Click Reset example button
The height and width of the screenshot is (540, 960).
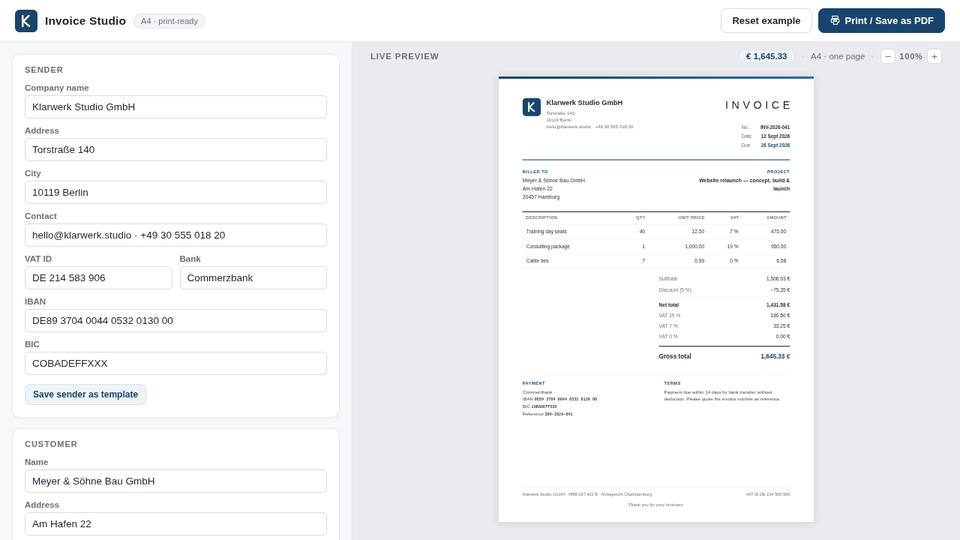[766, 21]
